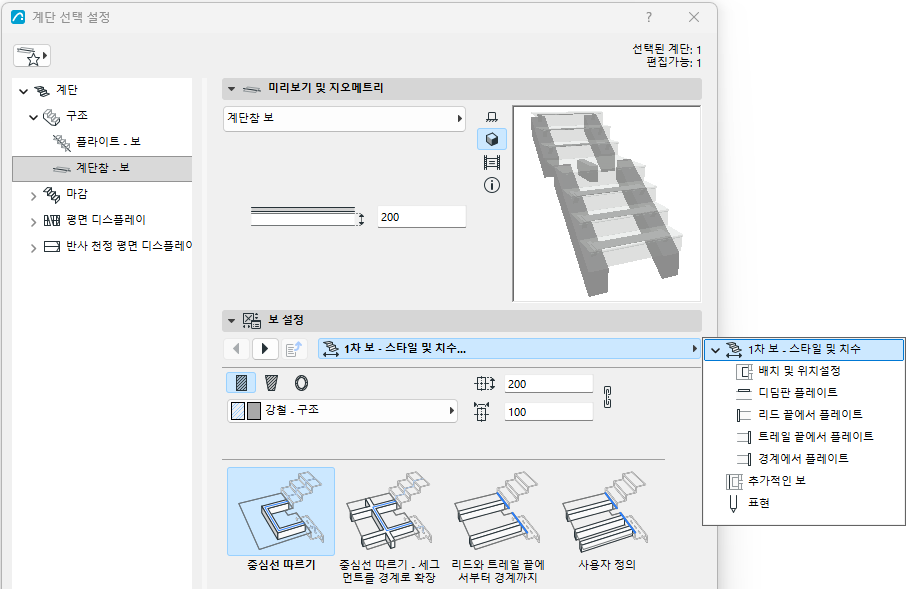913x589 pixels.
Task: Click the beam height dimension icon
Action: coord(482,411)
